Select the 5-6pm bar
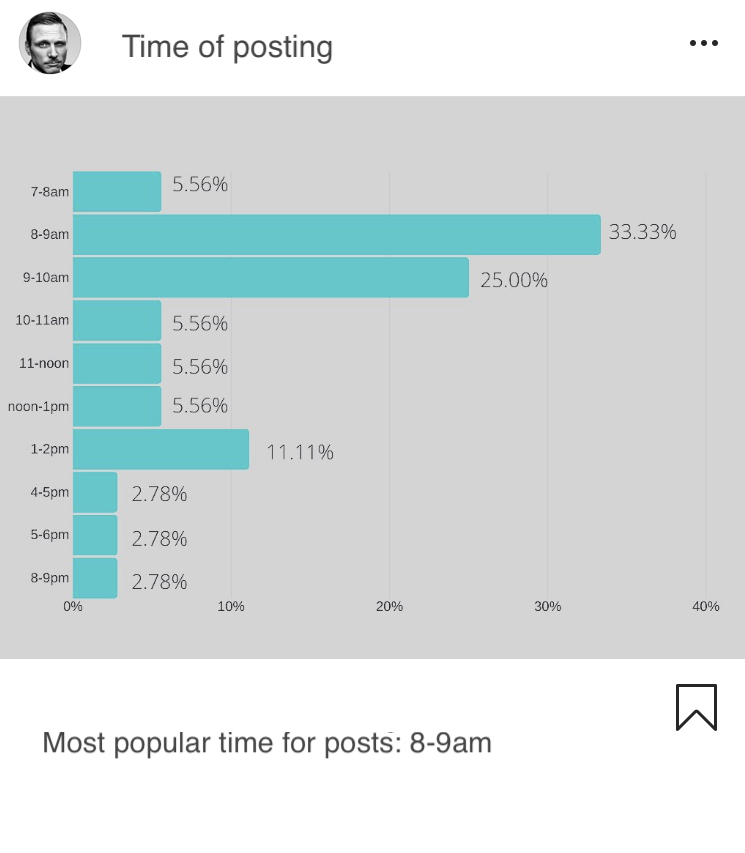This screenshot has width=745, height=853. pyautogui.click(x=95, y=535)
